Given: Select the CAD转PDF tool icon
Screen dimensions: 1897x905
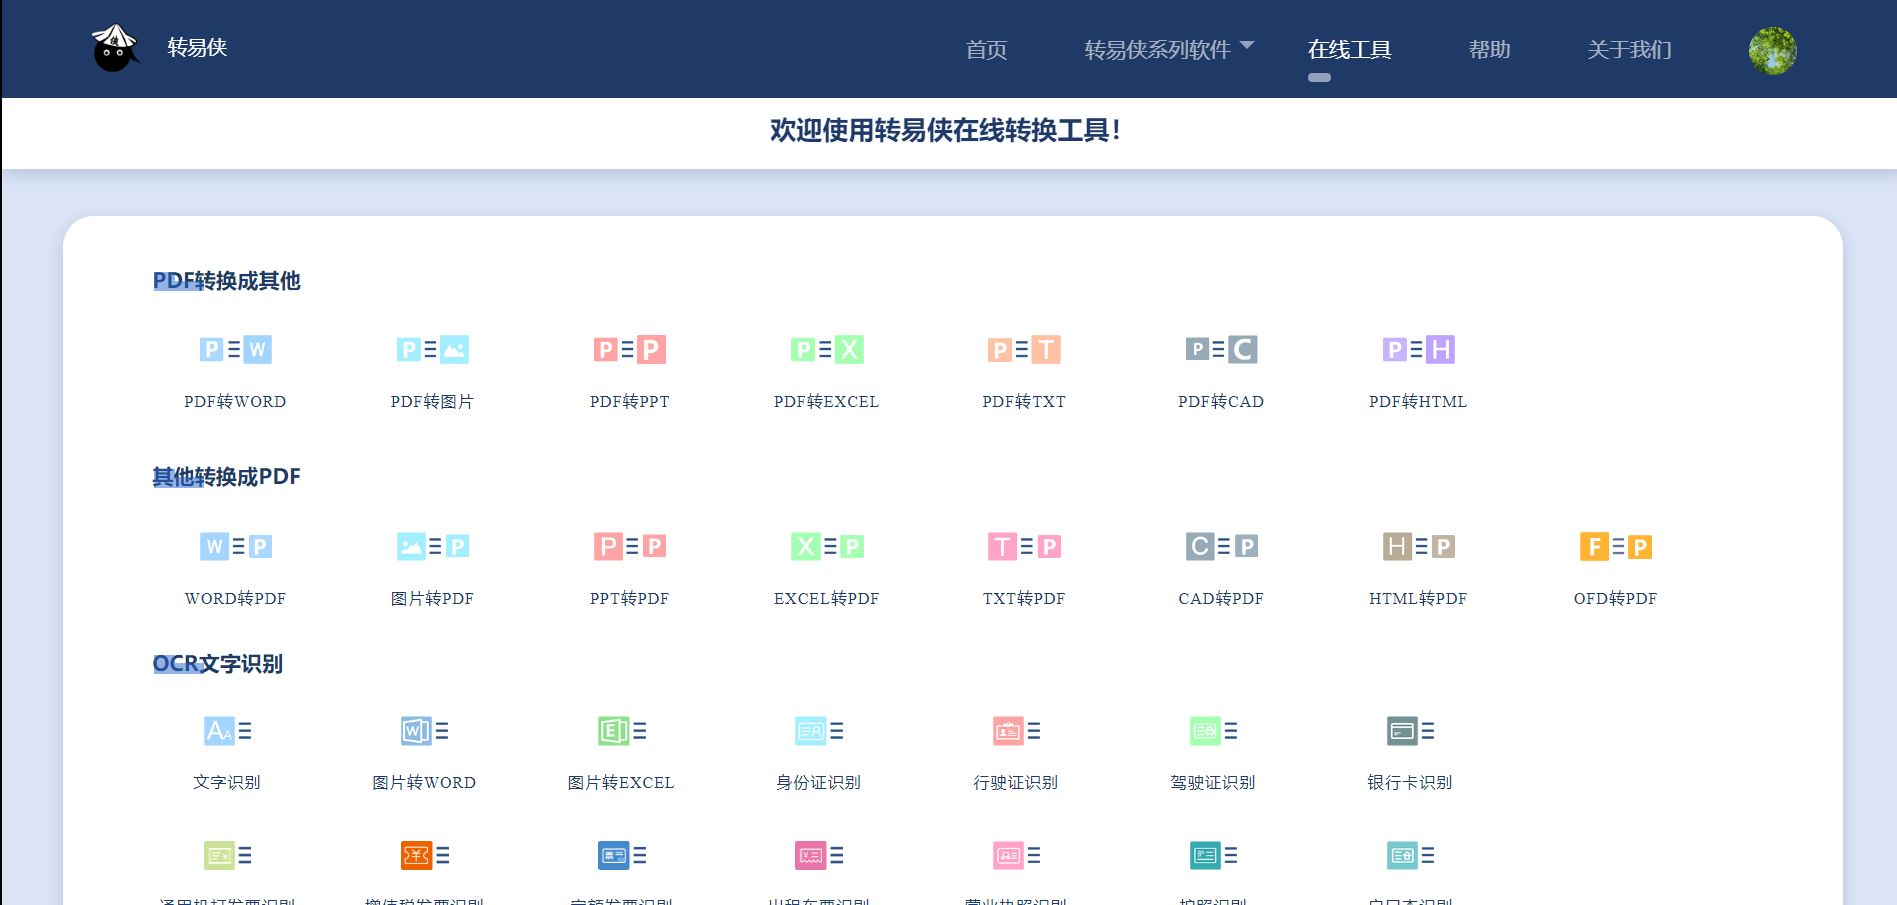Looking at the screenshot, I should [1221, 547].
